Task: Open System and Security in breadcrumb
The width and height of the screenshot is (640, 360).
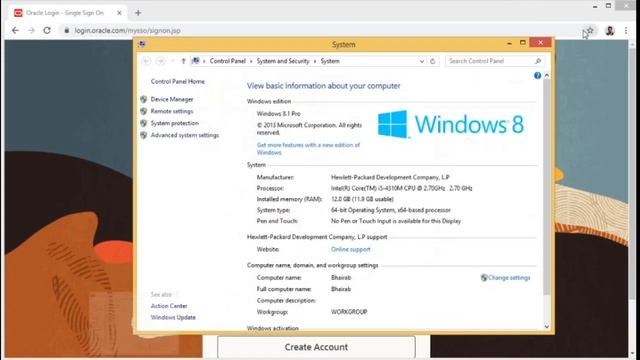Action: (283, 61)
